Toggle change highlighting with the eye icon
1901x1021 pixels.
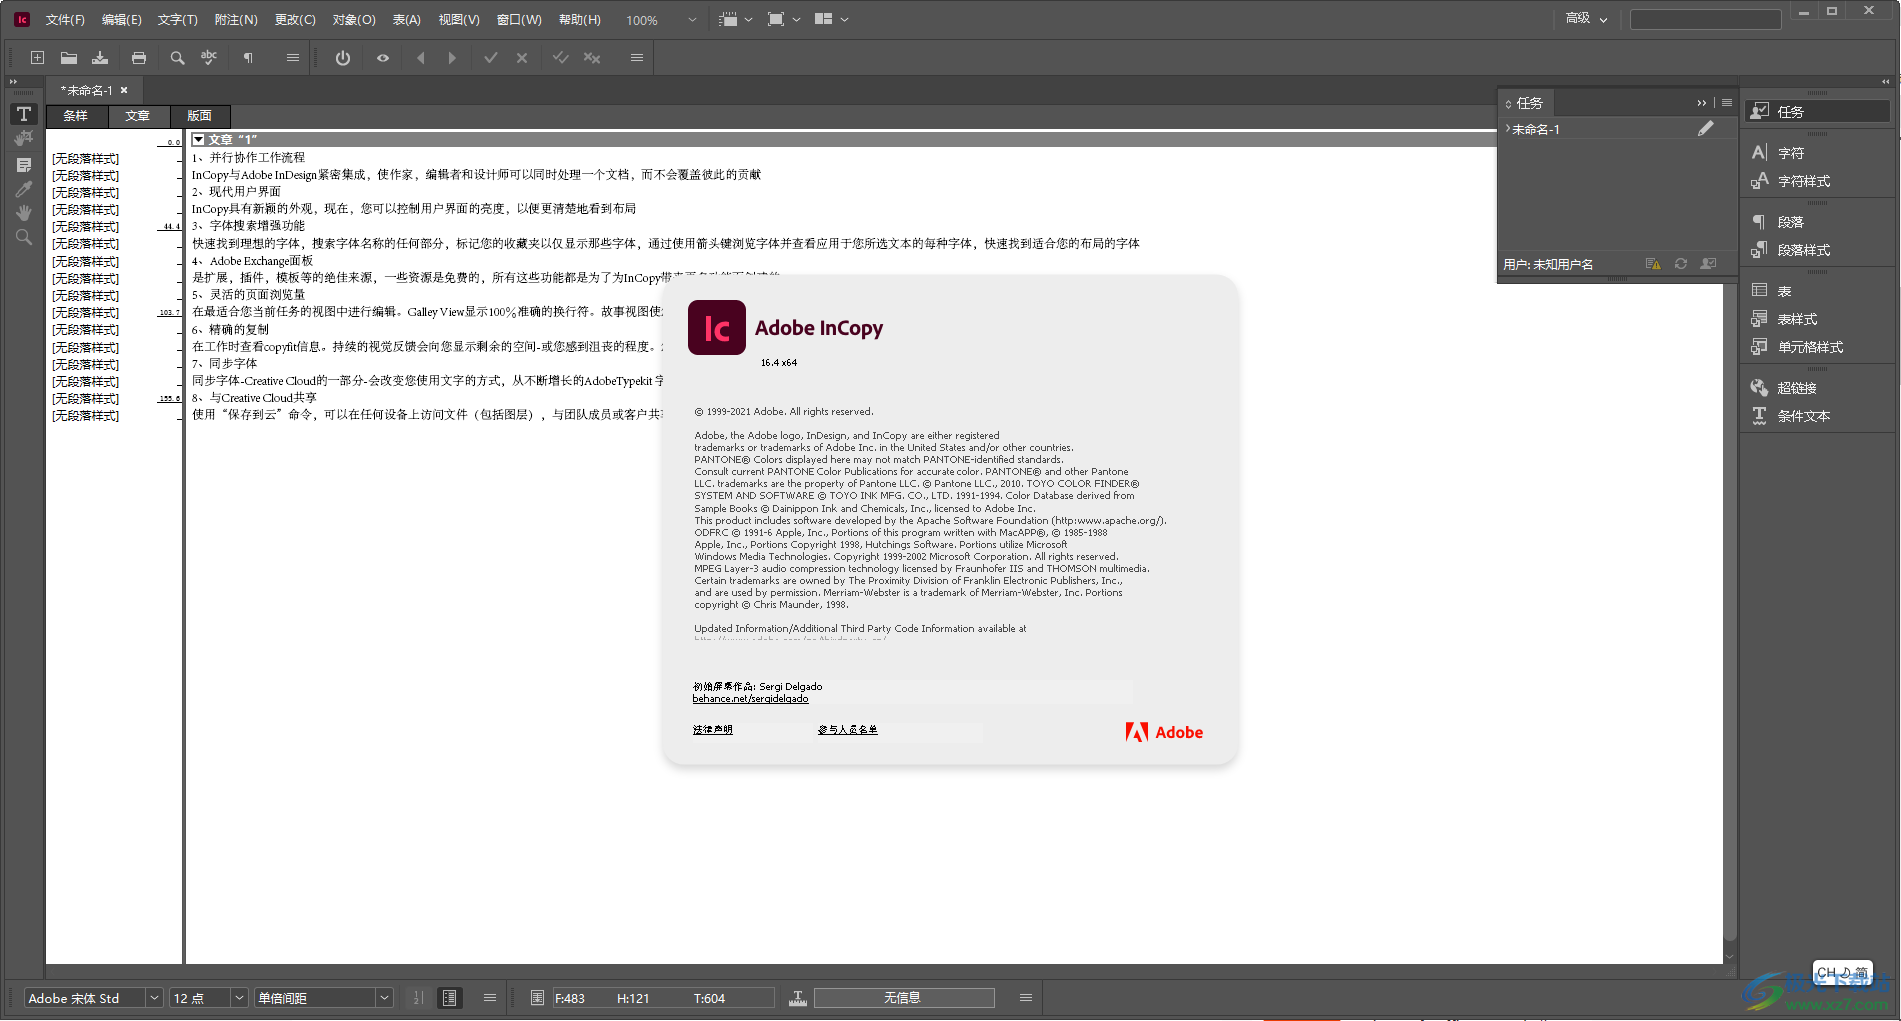coord(382,57)
